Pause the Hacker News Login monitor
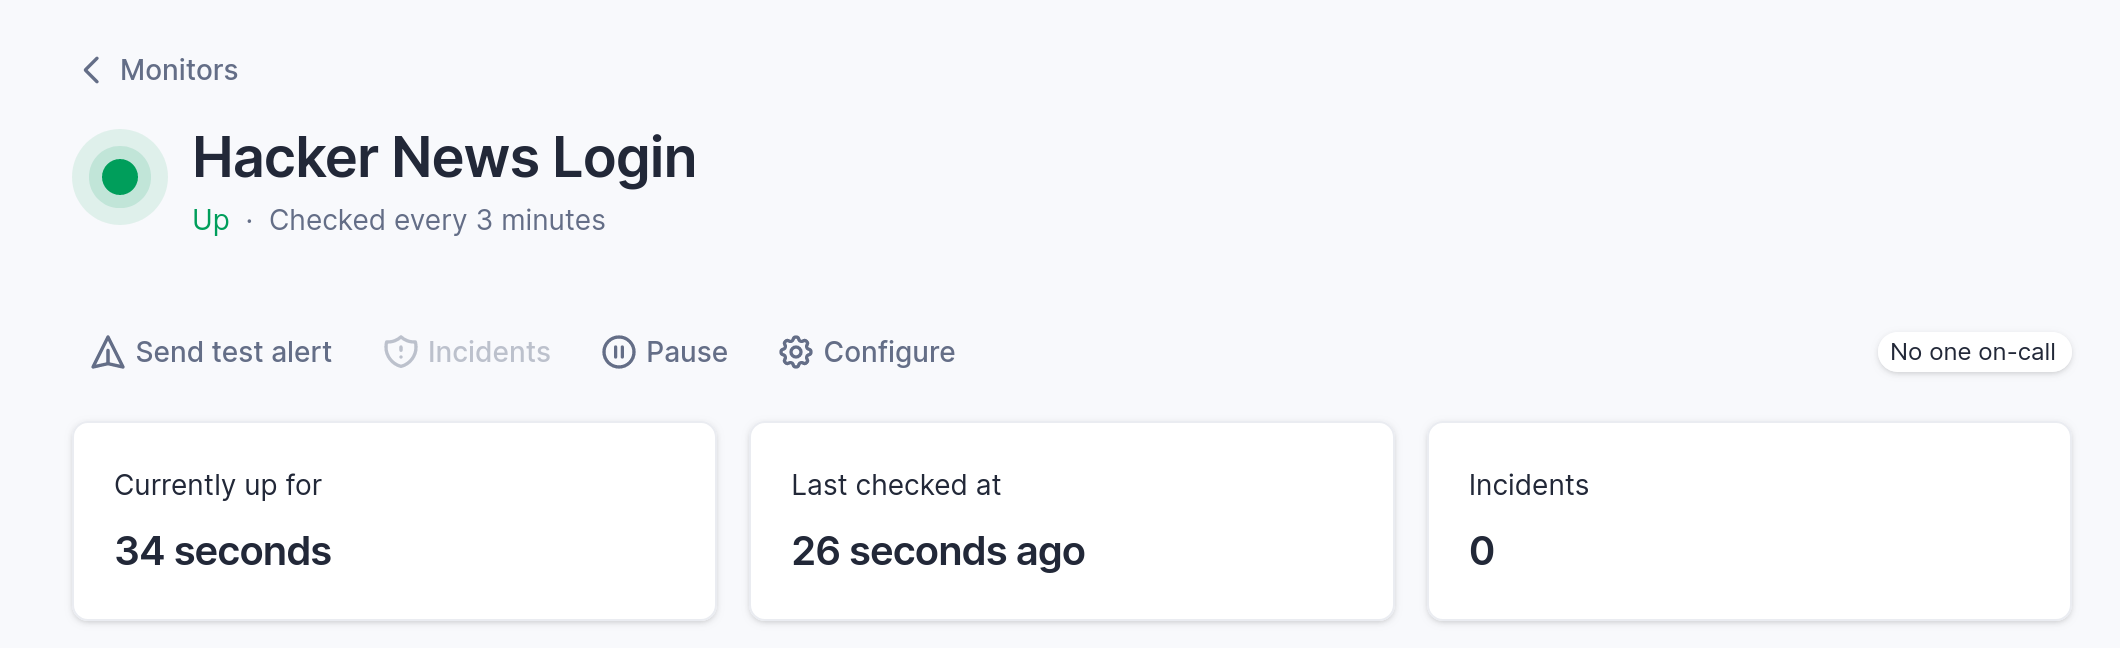This screenshot has height=648, width=2120. pyautogui.click(x=665, y=352)
